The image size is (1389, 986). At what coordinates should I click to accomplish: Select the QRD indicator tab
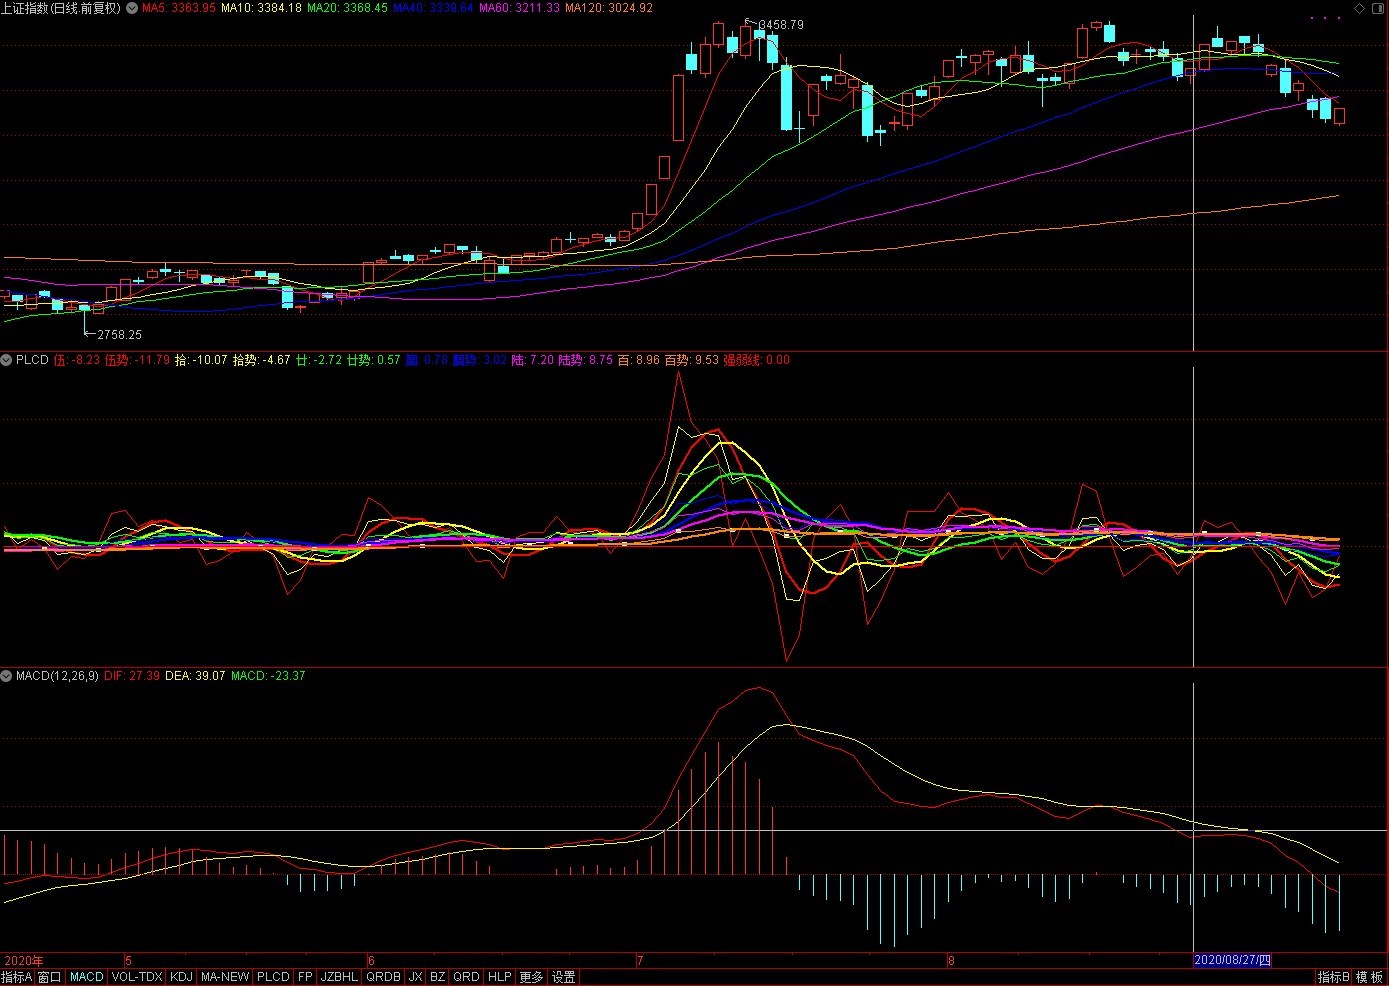tap(467, 977)
